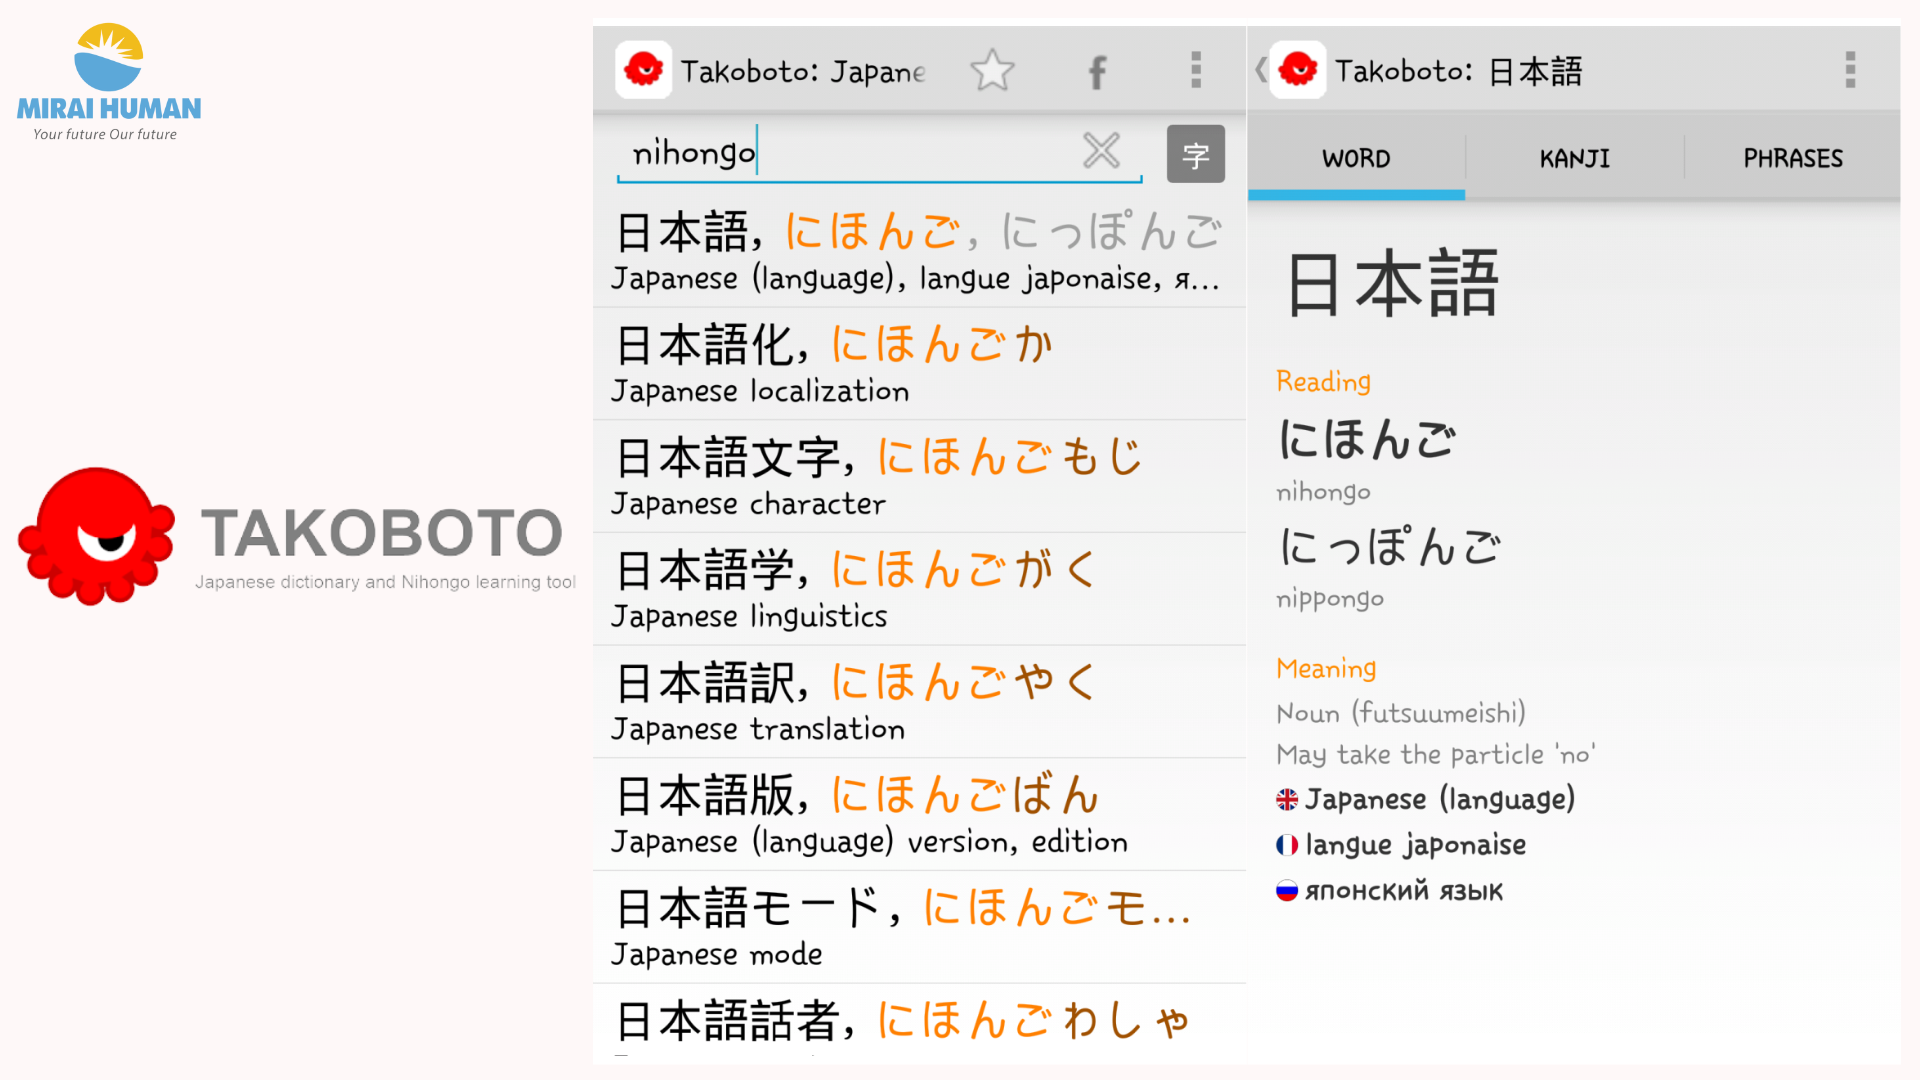Click the Facebook share icon
1920x1080 pixels.
click(x=1097, y=72)
